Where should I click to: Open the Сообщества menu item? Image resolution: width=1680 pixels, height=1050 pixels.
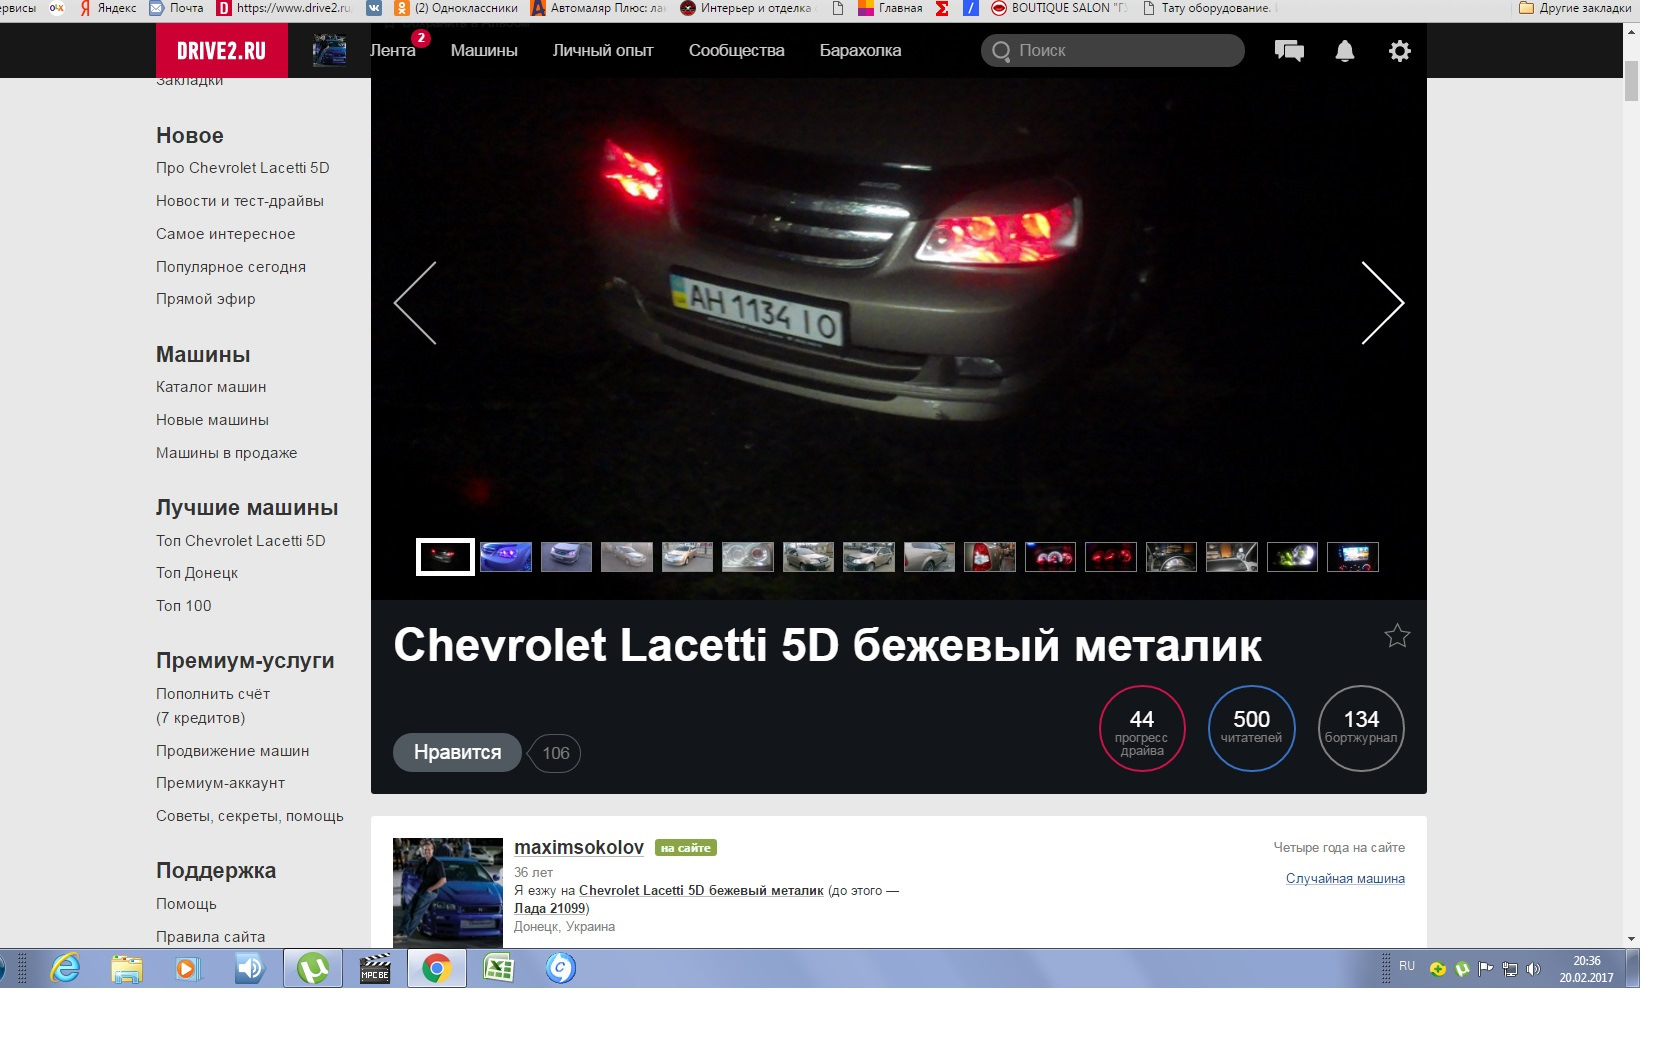coord(737,50)
